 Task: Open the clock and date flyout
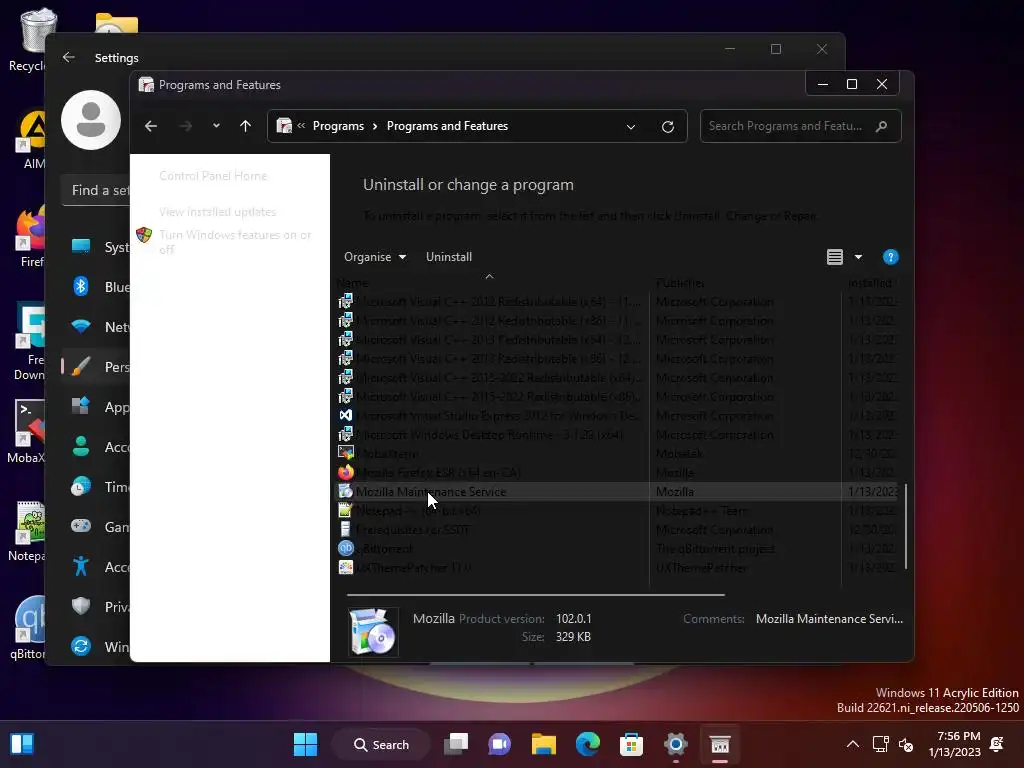955,744
